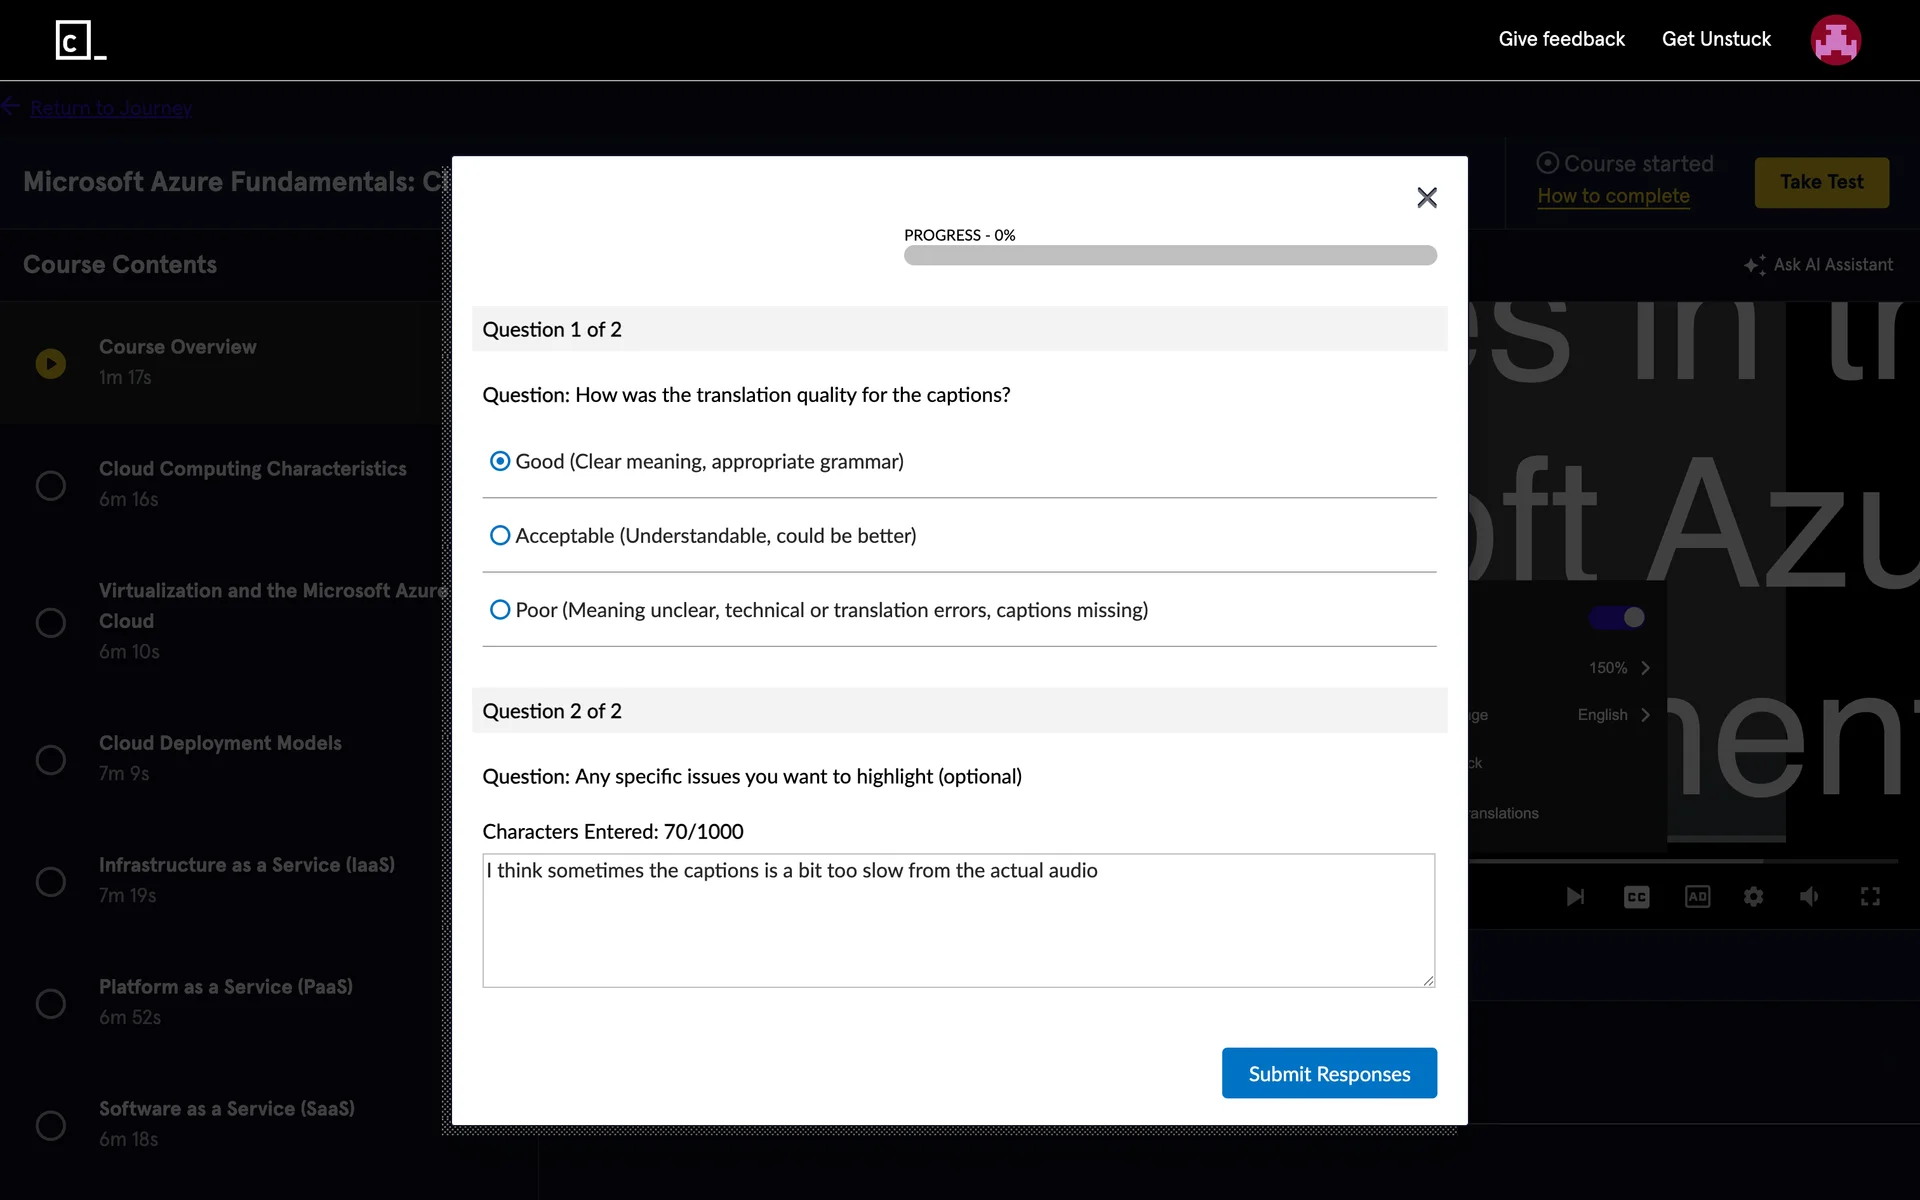Viewport: 1920px width, 1200px height.
Task: Select Acceptable translation quality option
Action: [x=500, y=536]
